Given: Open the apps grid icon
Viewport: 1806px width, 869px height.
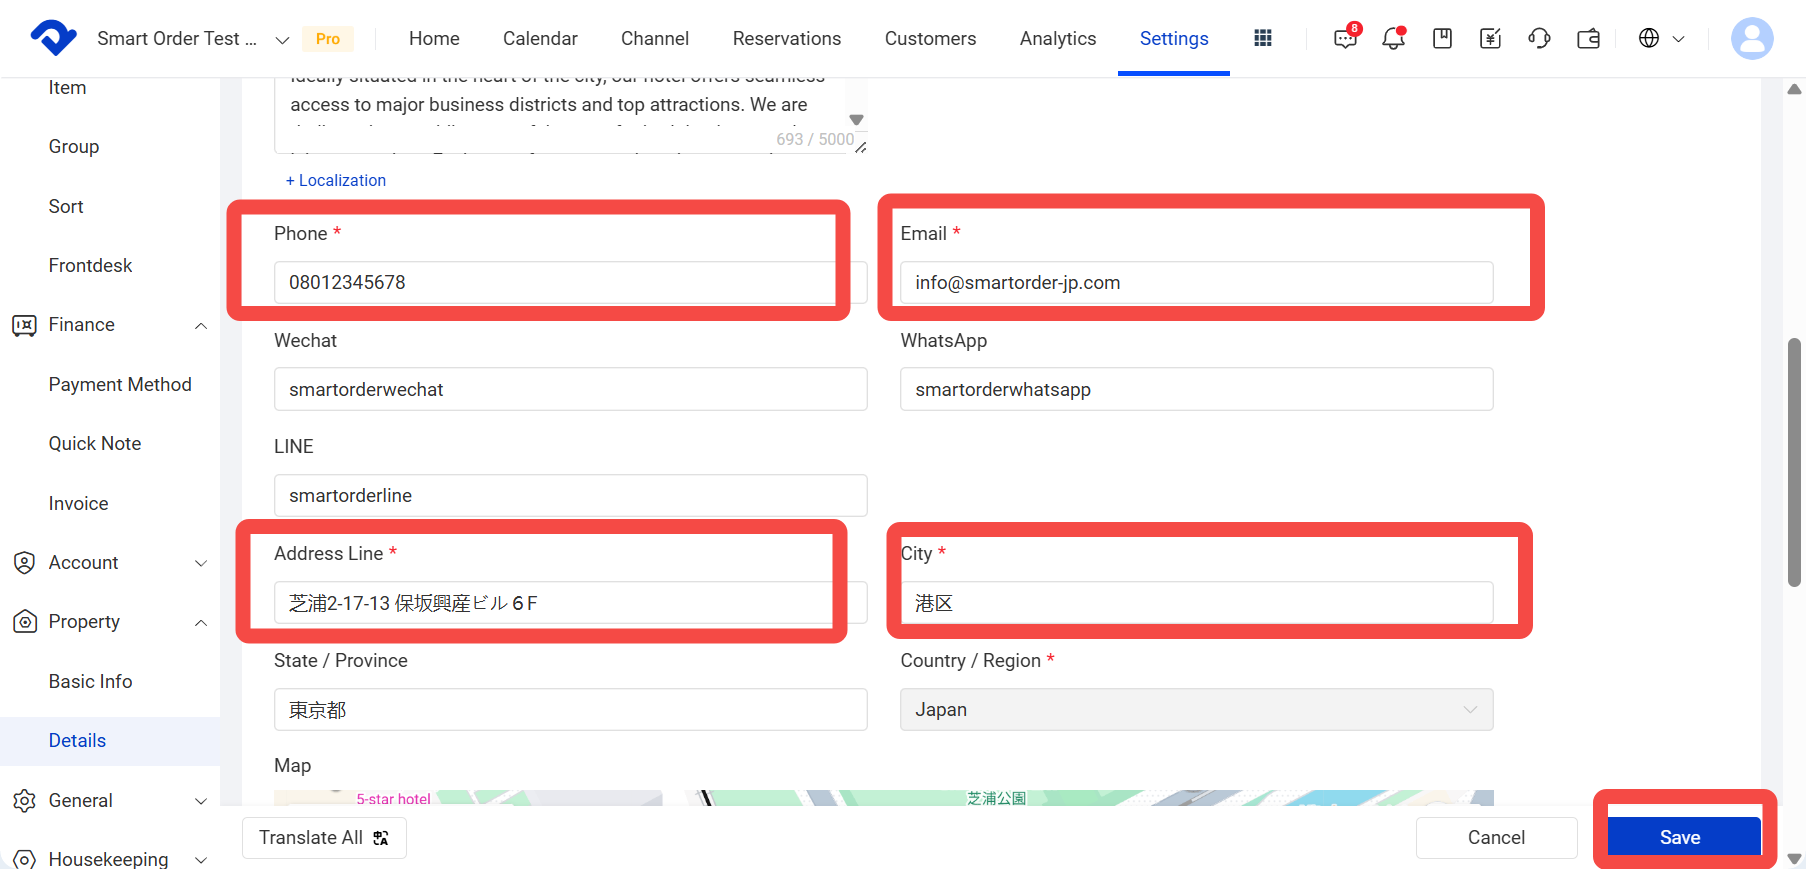Looking at the screenshot, I should [x=1263, y=38].
